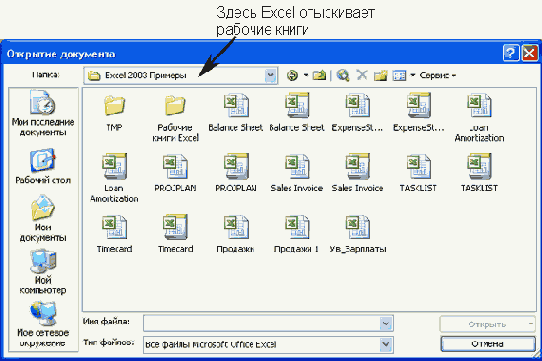The image size is (542, 361).
Task: Expand the Views dropdown arrow
Action: click(412, 75)
